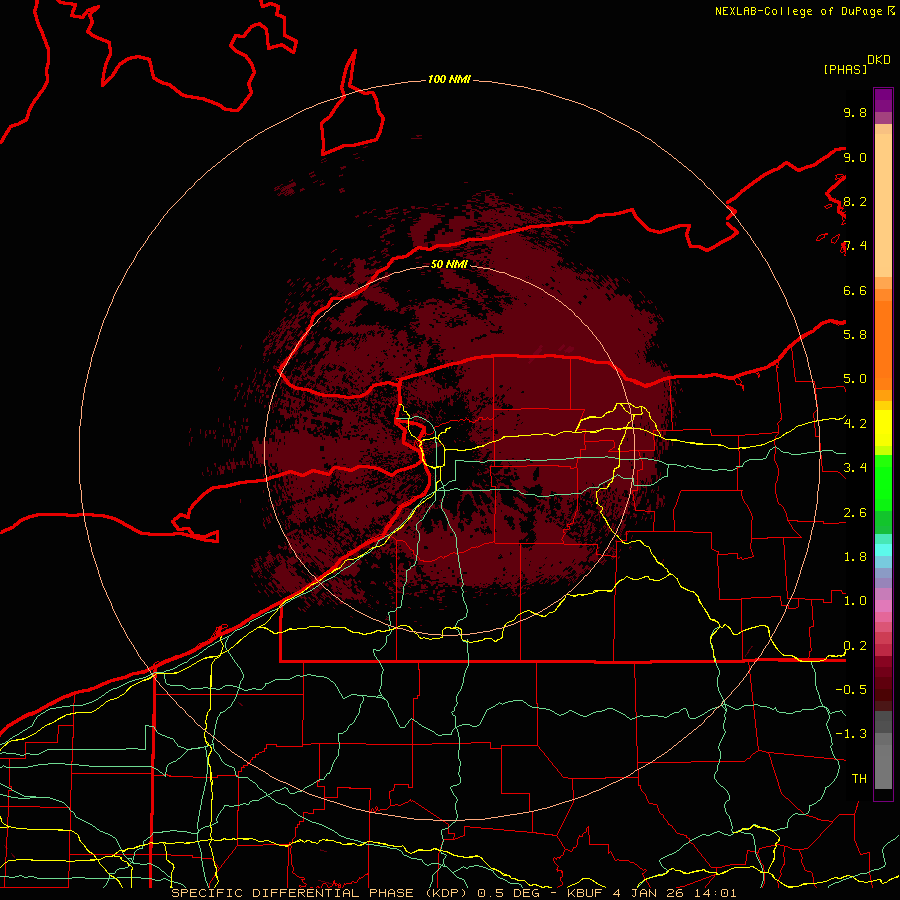Click the 9.0 value on the color scale
Screen dimensions: 900x900
[x=855, y=157]
